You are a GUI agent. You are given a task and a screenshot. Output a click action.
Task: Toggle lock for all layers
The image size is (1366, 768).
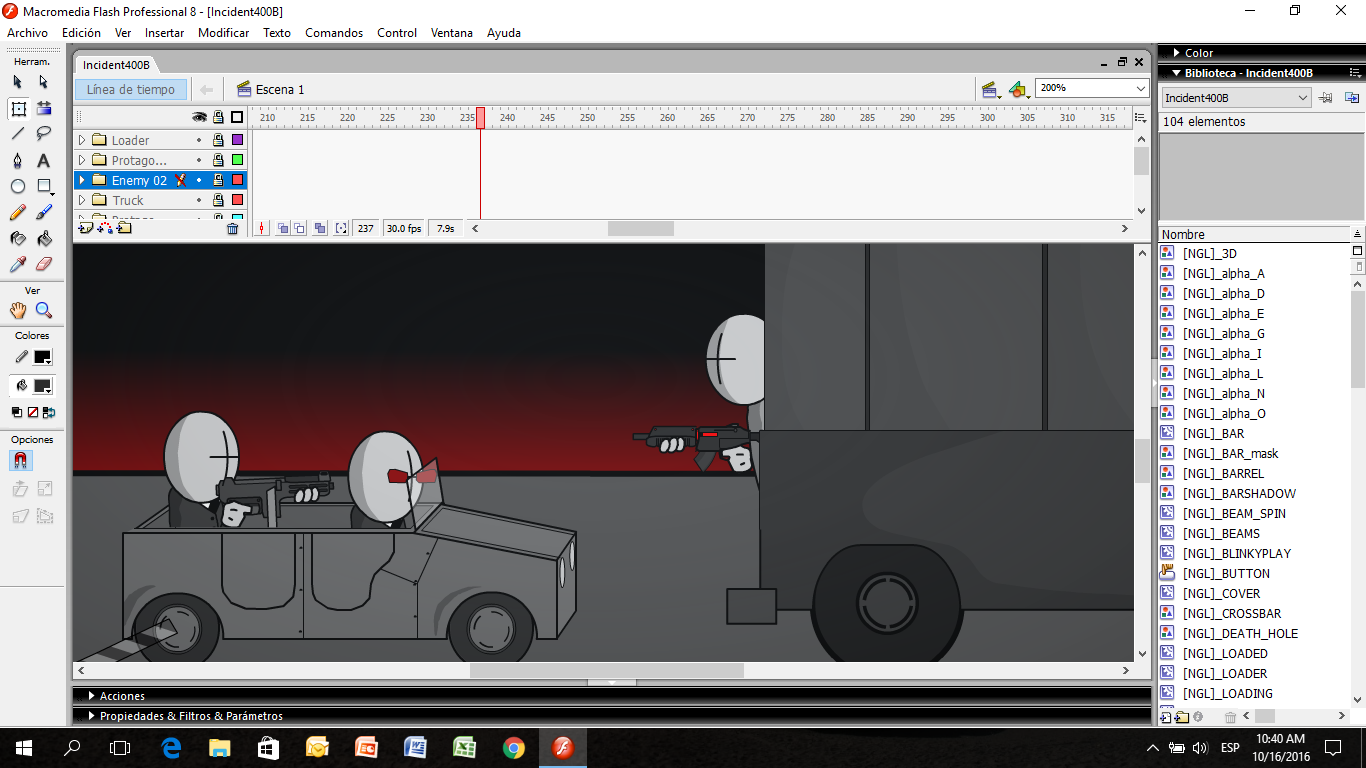click(x=218, y=117)
